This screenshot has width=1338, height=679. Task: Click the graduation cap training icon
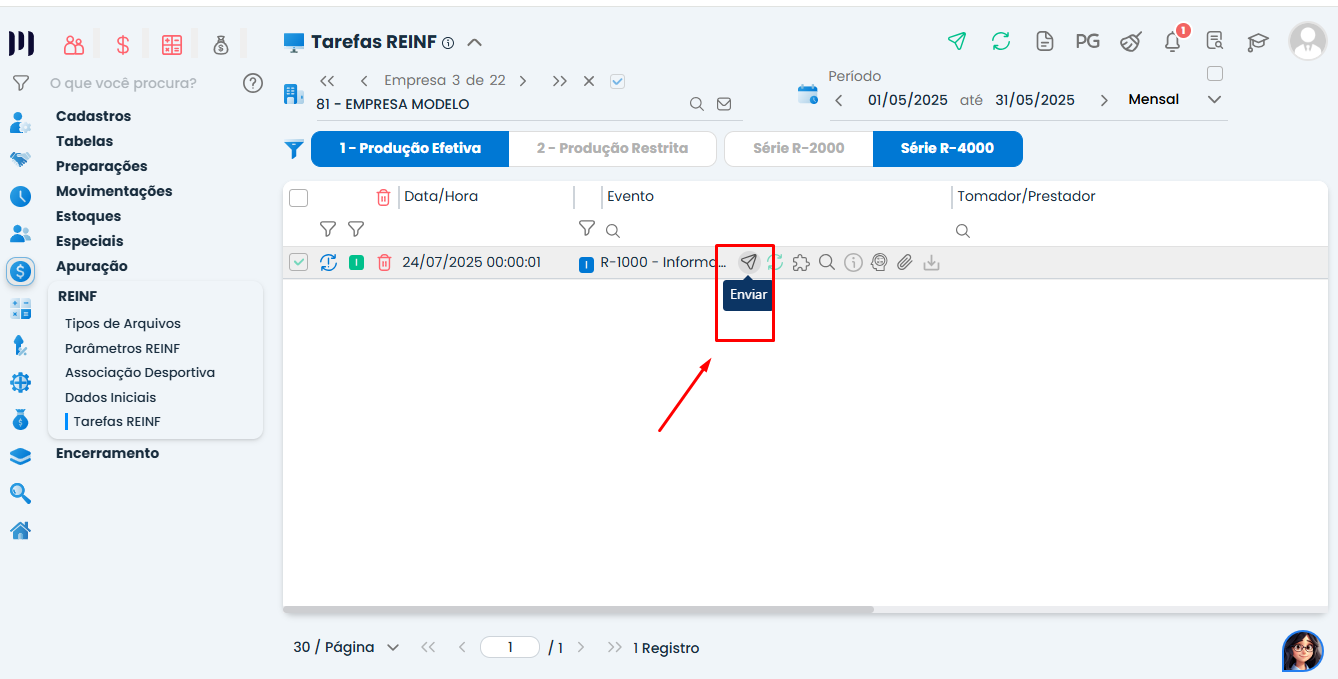click(x=1257, y=42)
